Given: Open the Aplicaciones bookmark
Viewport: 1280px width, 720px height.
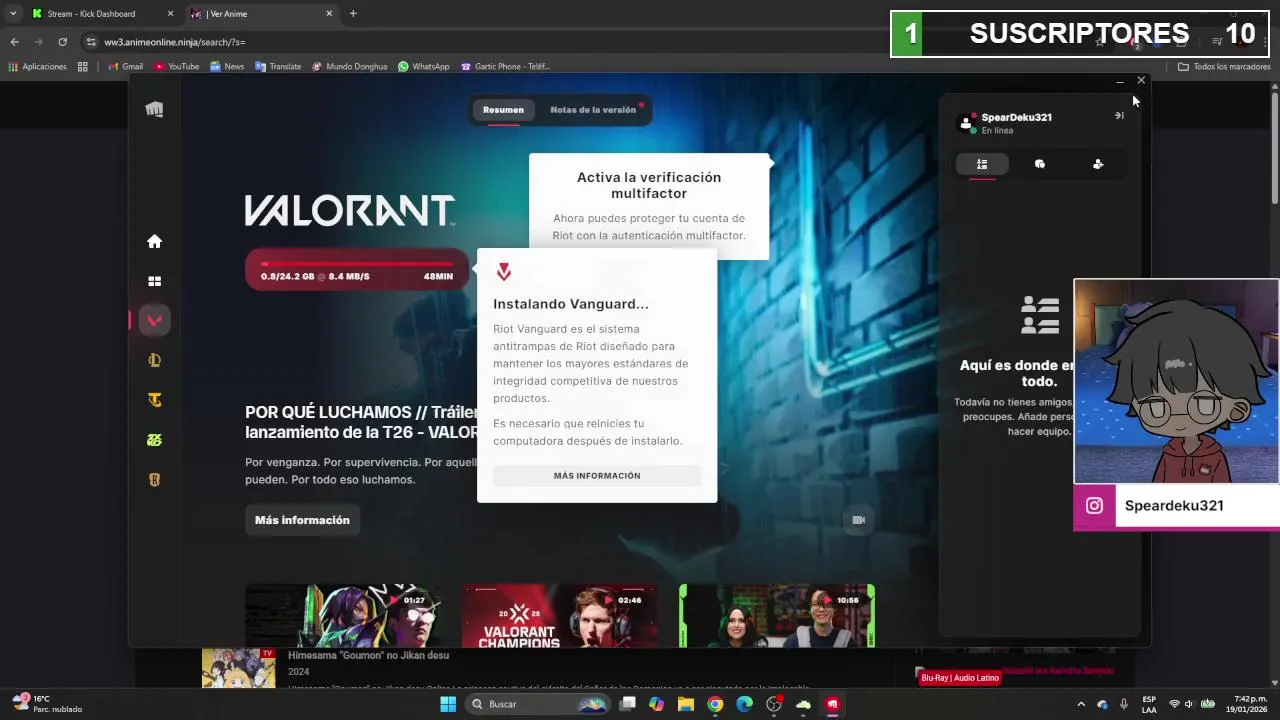Looking at the screenshot, I should pyautogui.click(x=38, y=67).
